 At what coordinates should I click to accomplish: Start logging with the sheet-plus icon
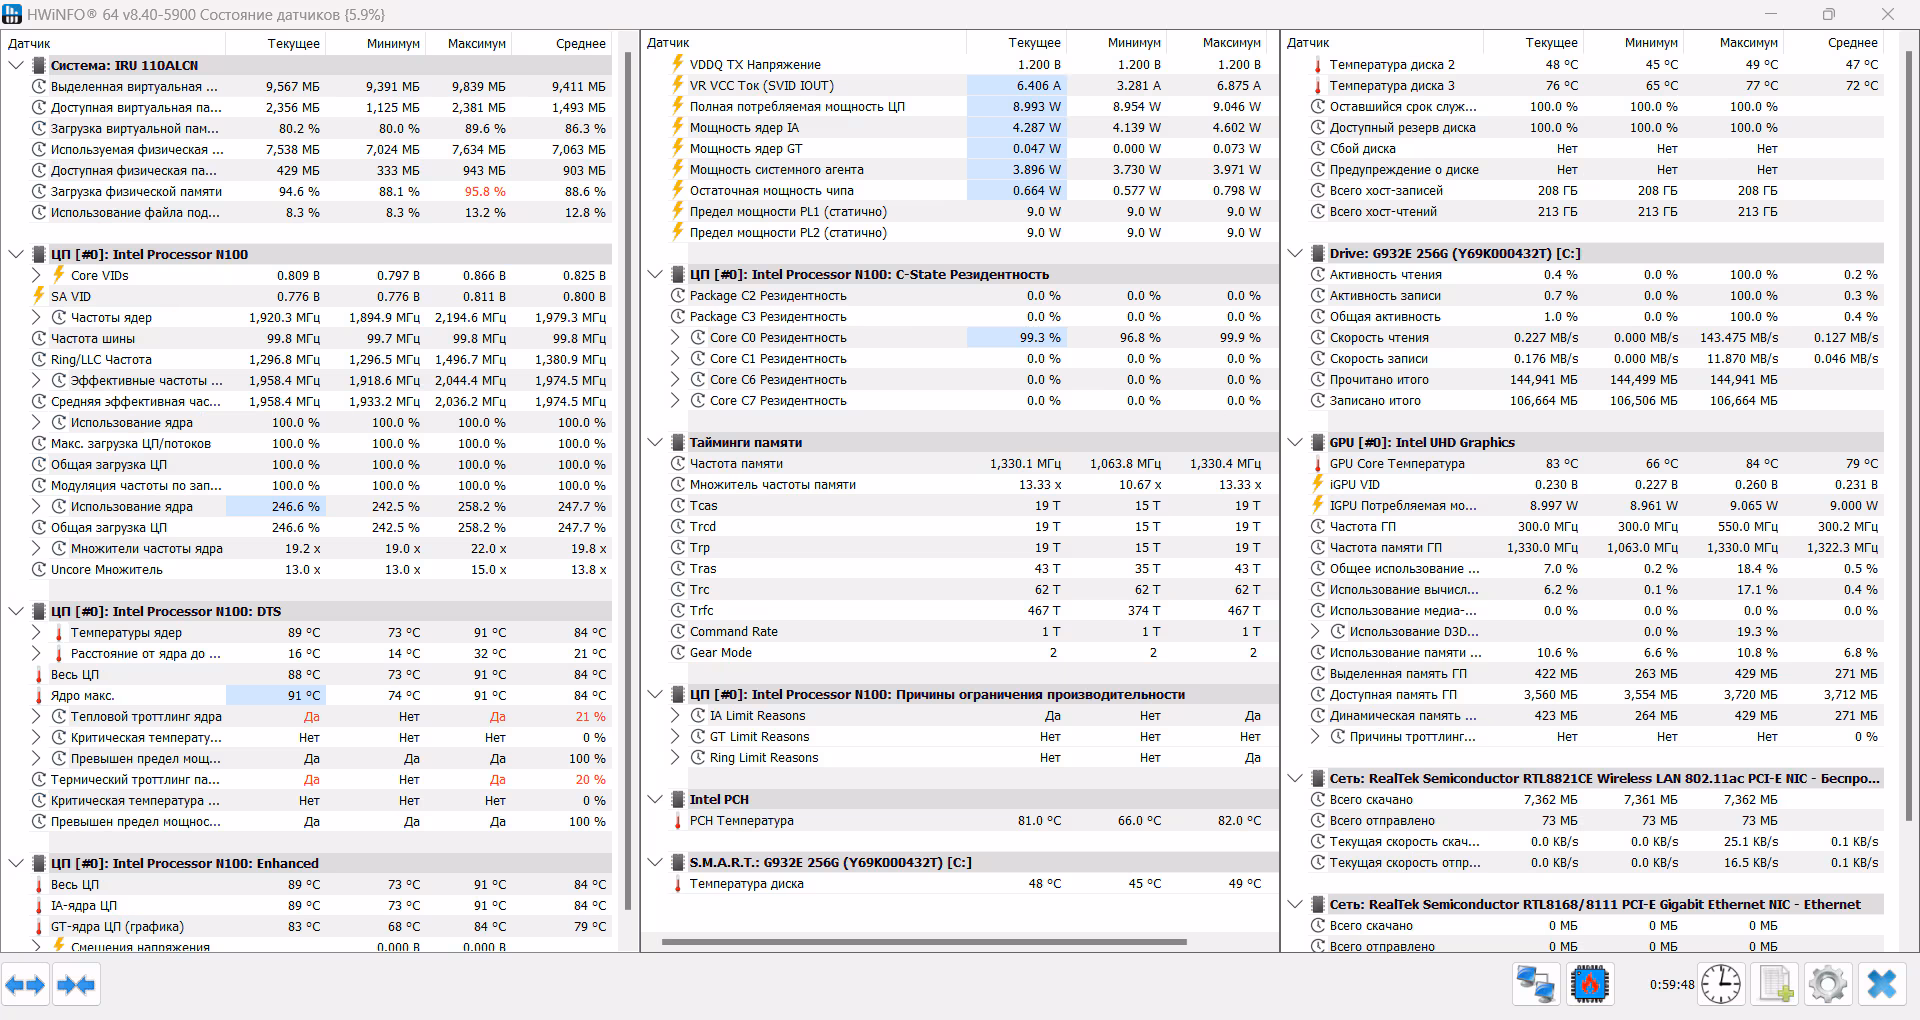1775,985
